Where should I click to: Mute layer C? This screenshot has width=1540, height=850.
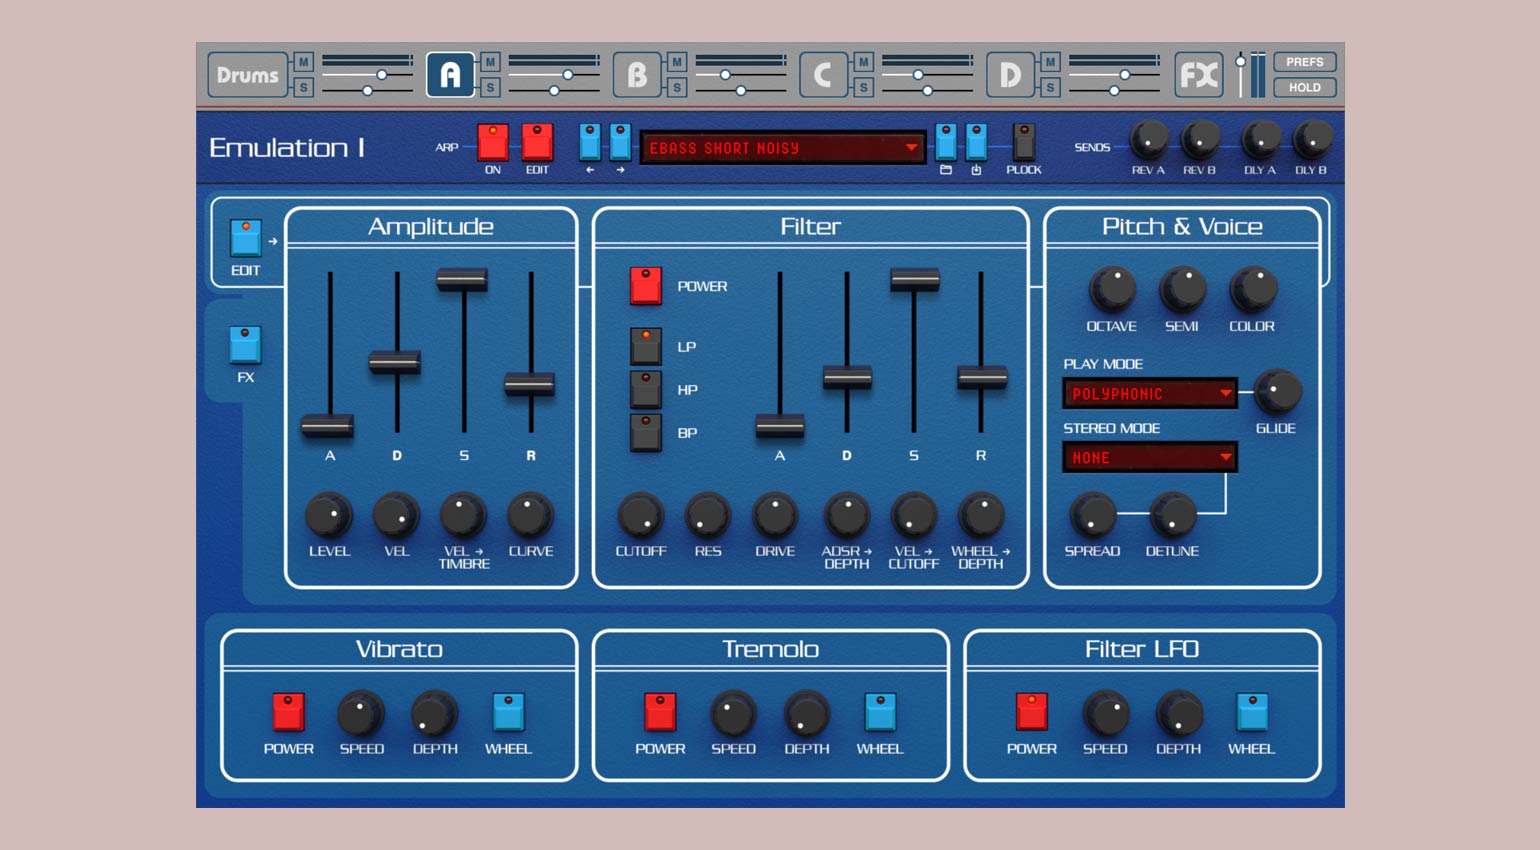(x=864, y=62)
